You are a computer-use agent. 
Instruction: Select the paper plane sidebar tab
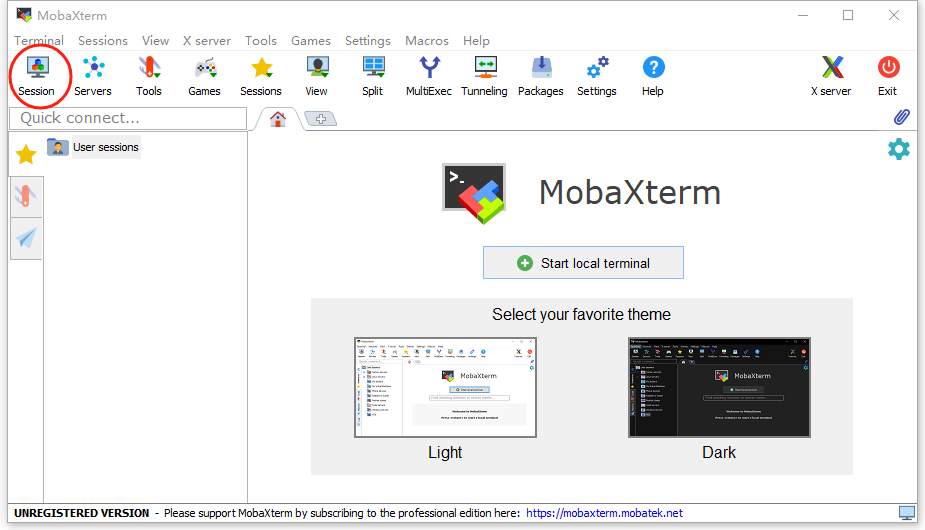(x=26, y=238)
